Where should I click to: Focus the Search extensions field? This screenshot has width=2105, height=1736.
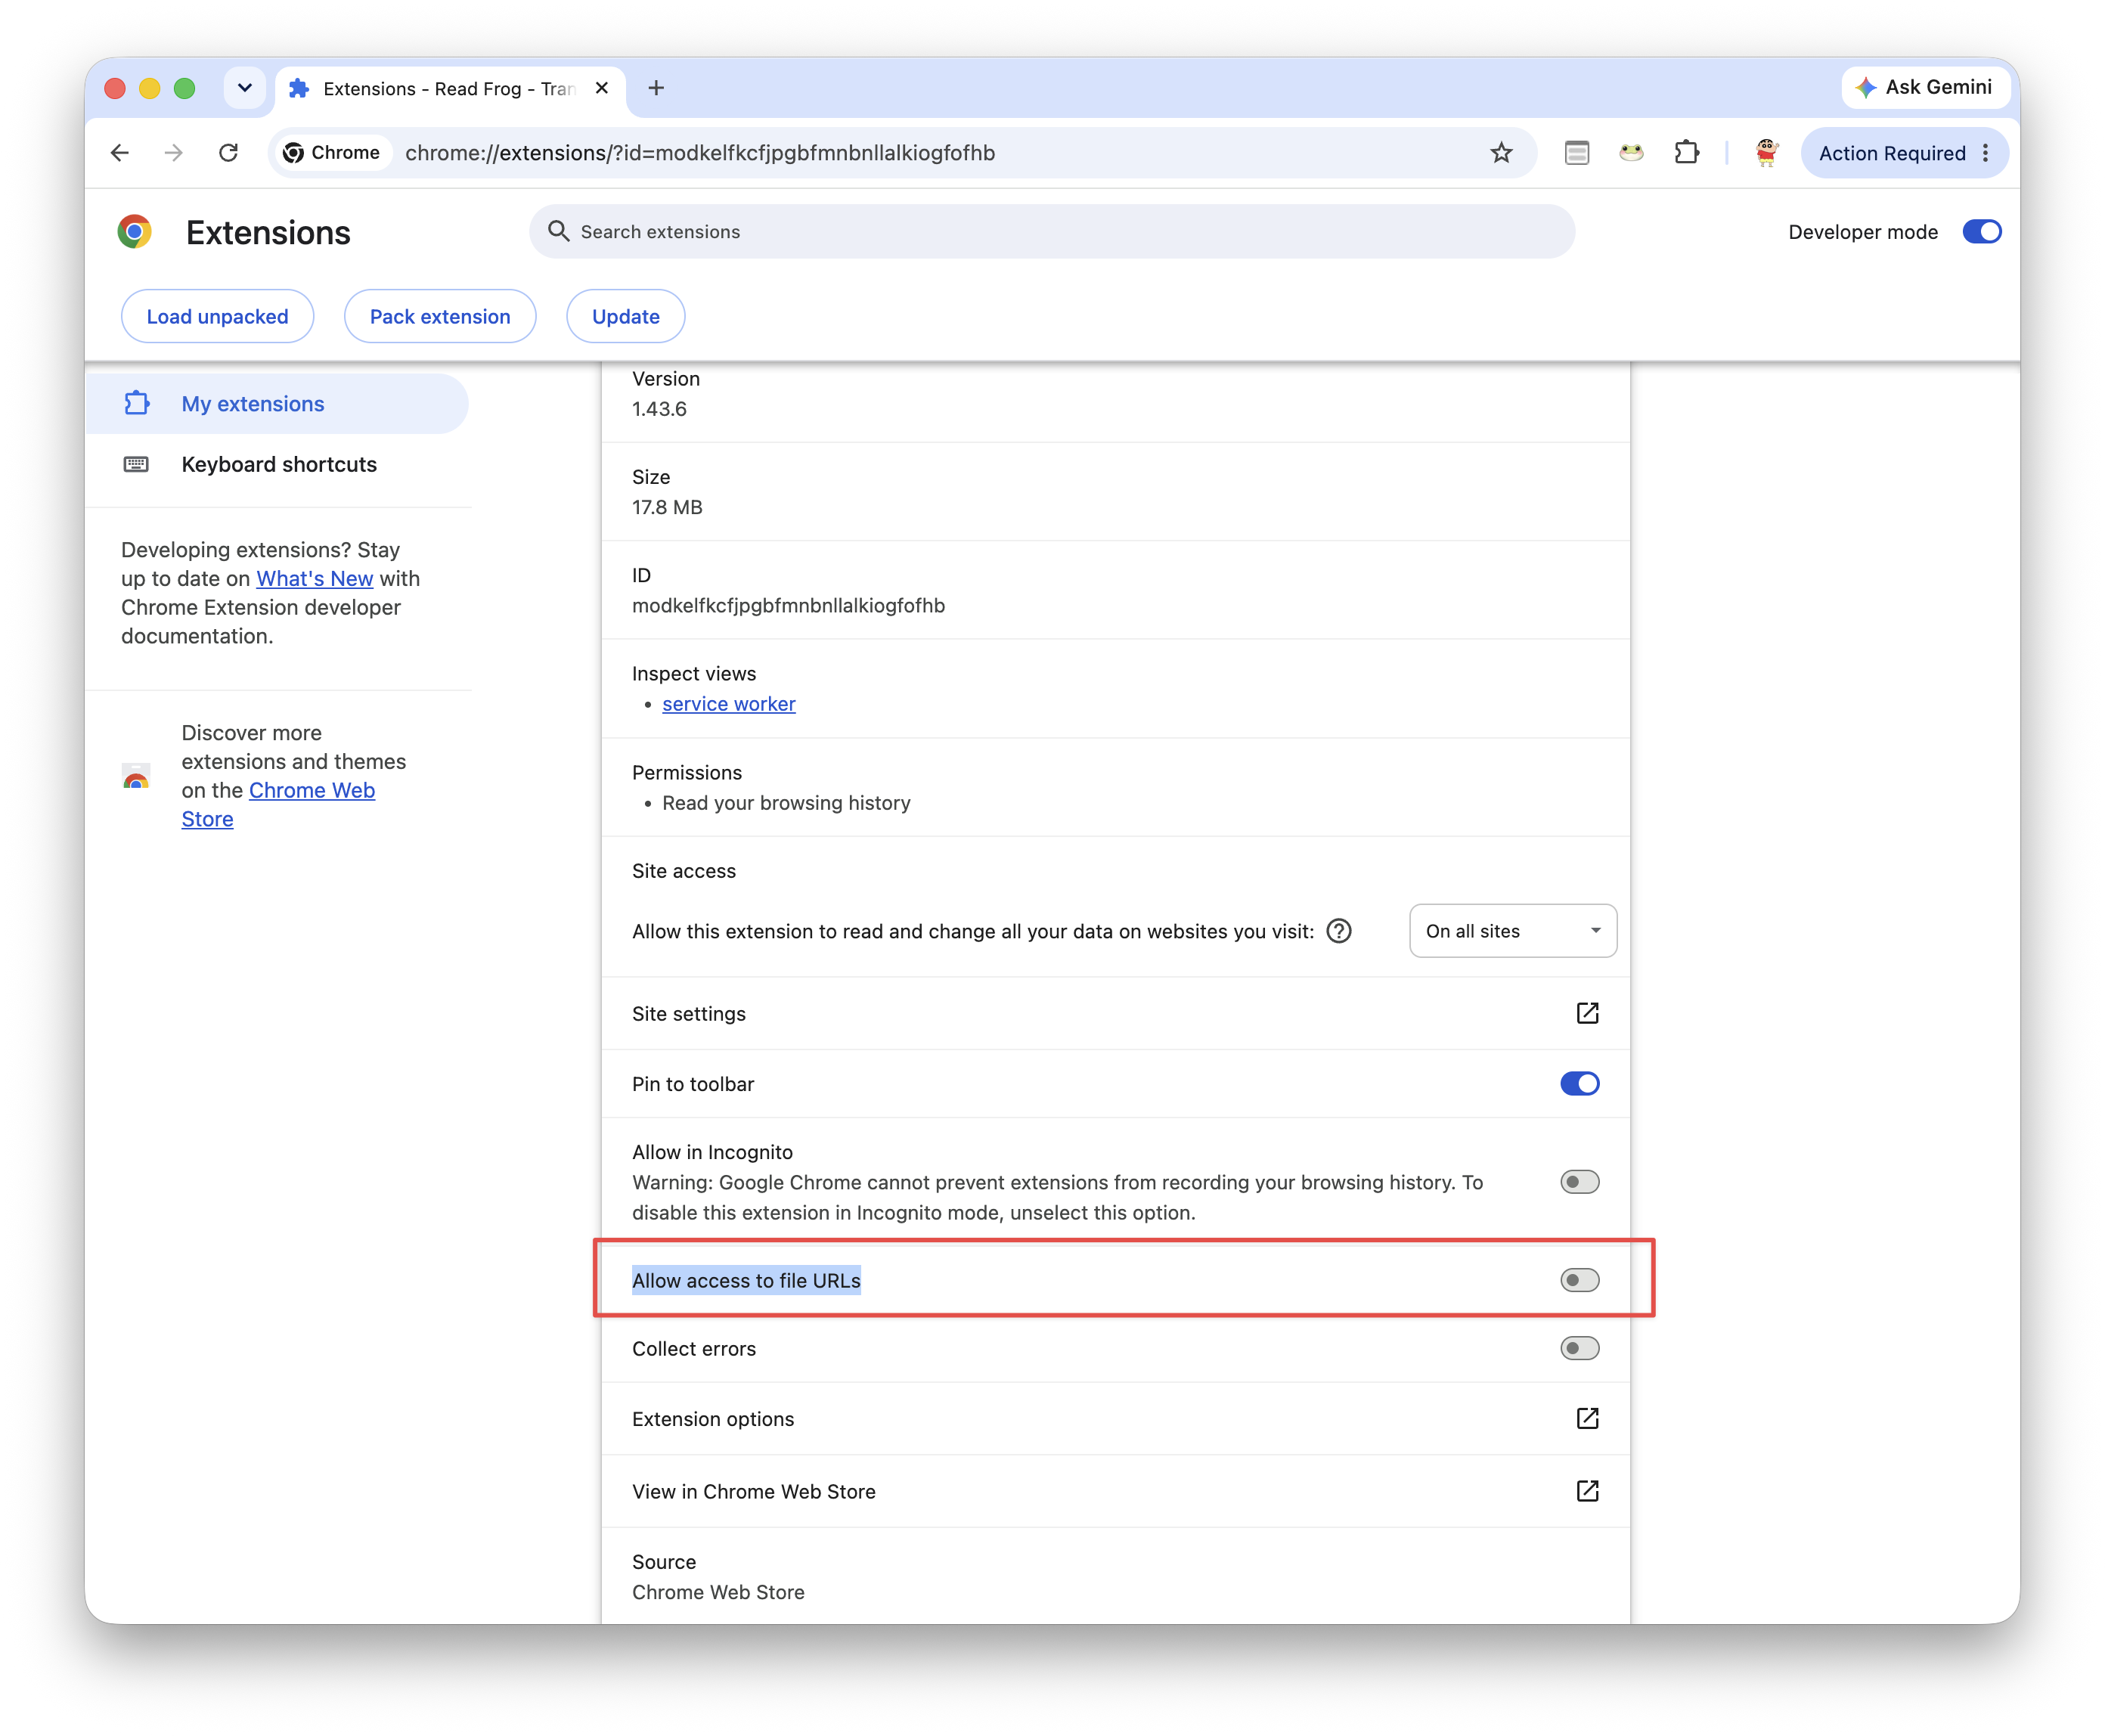(x=1052, y=231)
